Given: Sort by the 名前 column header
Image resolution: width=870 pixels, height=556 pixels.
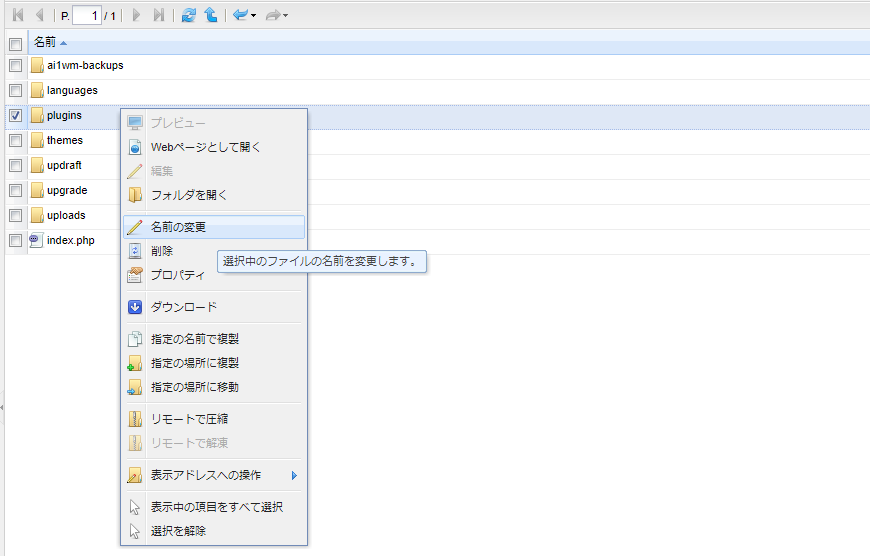Looking at the screenshot, I should click(x=45, y=42).
